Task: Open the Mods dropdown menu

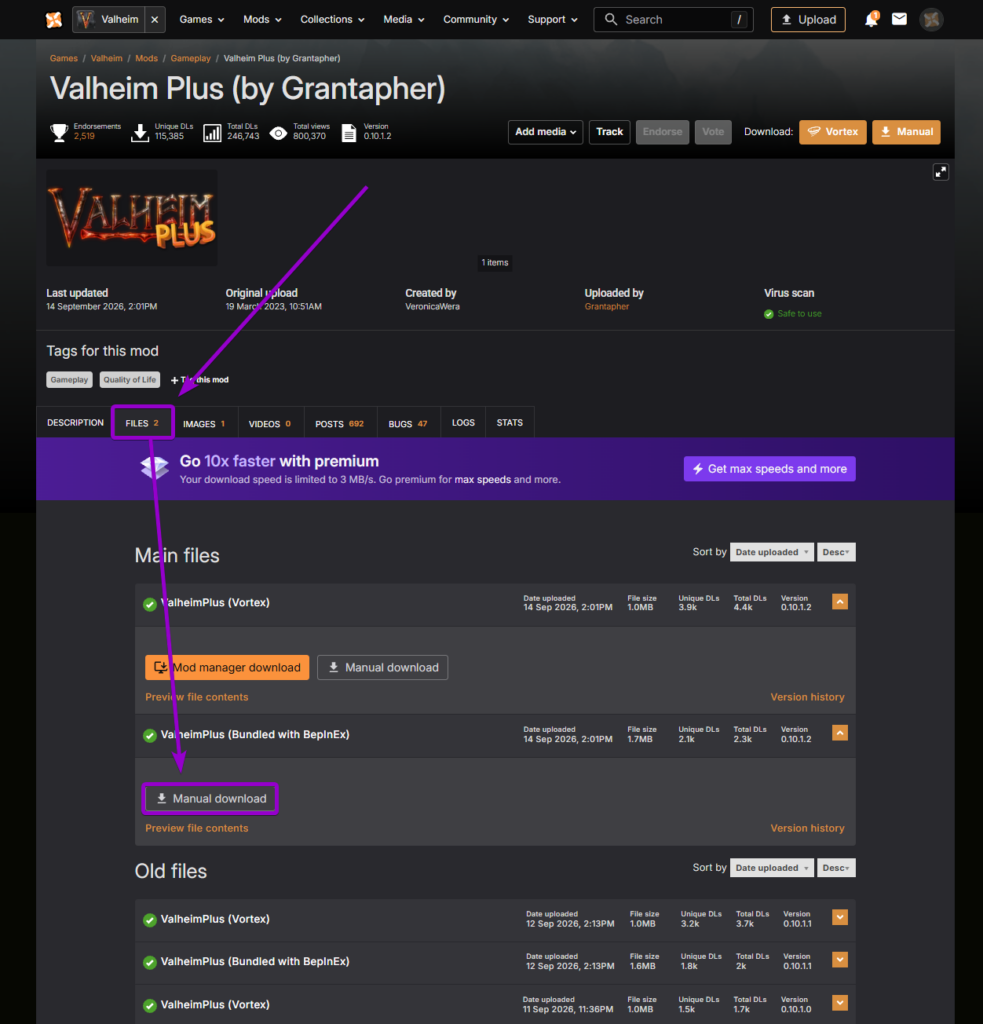Action: pos(262,20)
